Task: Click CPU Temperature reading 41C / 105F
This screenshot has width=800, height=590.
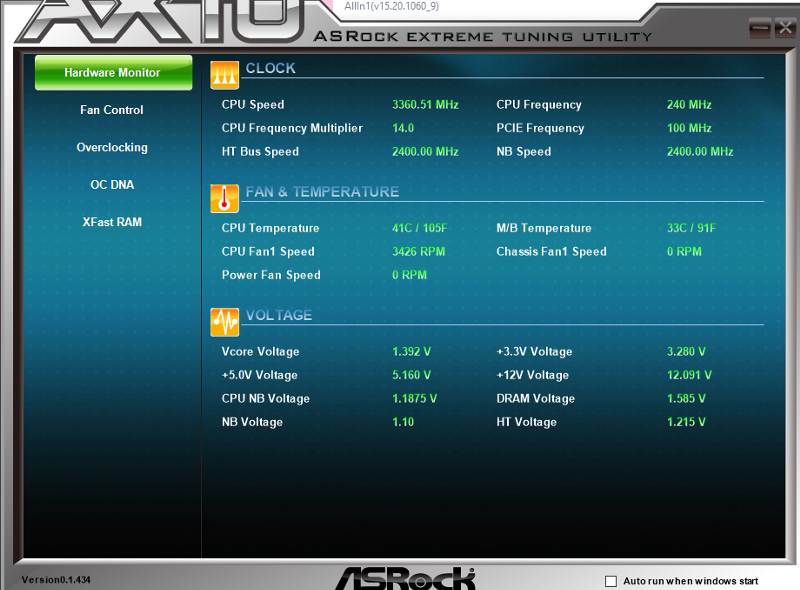Action: click(x=419, y=228)
